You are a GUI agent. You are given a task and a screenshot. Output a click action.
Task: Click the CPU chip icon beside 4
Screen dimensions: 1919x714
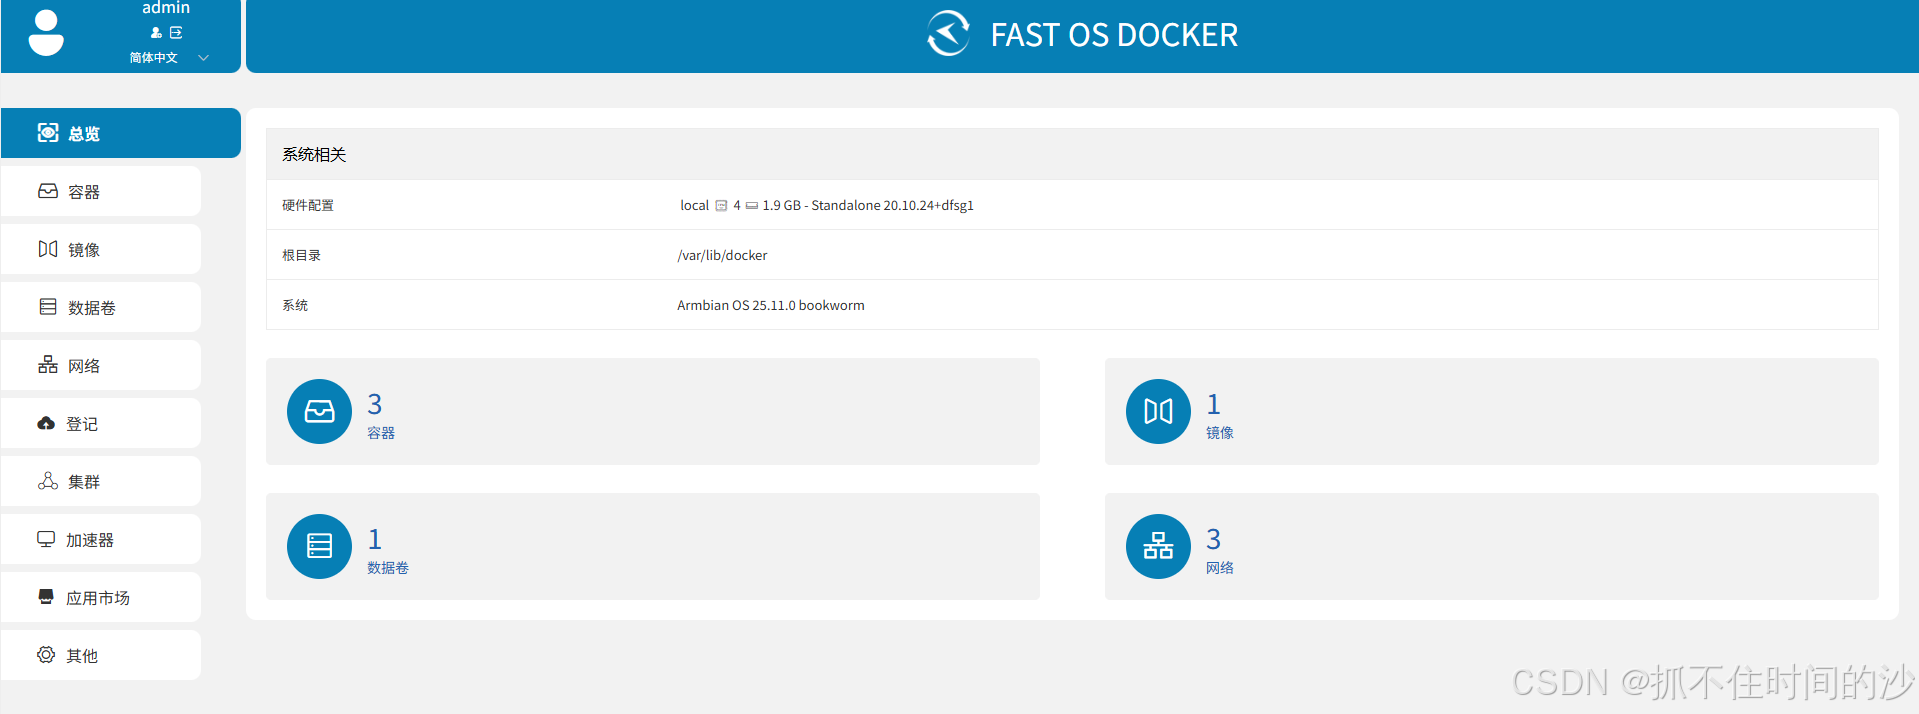(721, 206)
